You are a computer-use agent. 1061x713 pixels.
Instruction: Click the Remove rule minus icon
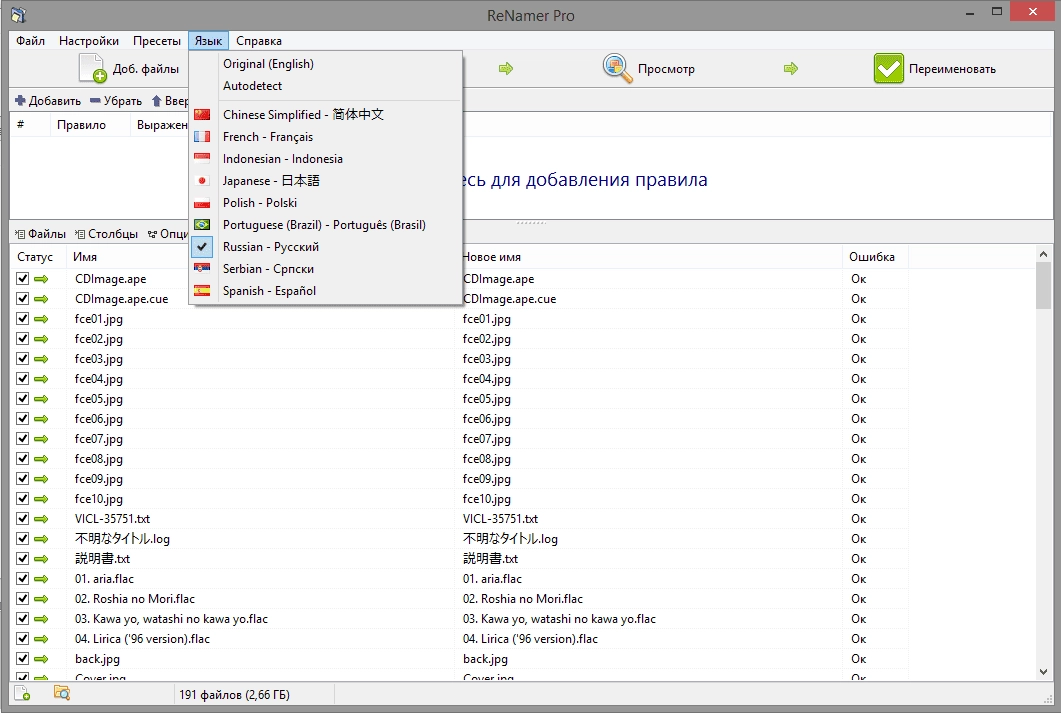[x=95, y=101]
